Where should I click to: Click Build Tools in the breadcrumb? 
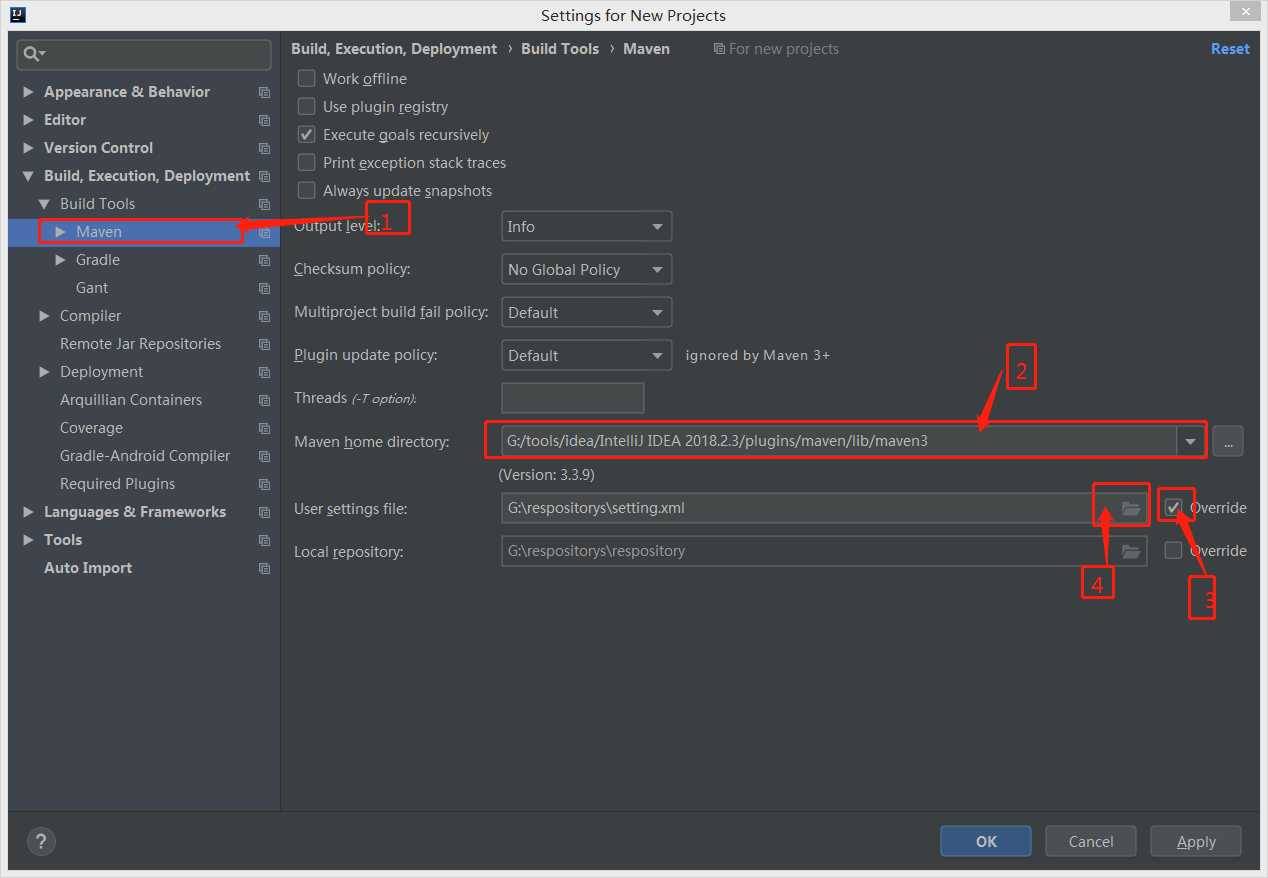point(560,49)
